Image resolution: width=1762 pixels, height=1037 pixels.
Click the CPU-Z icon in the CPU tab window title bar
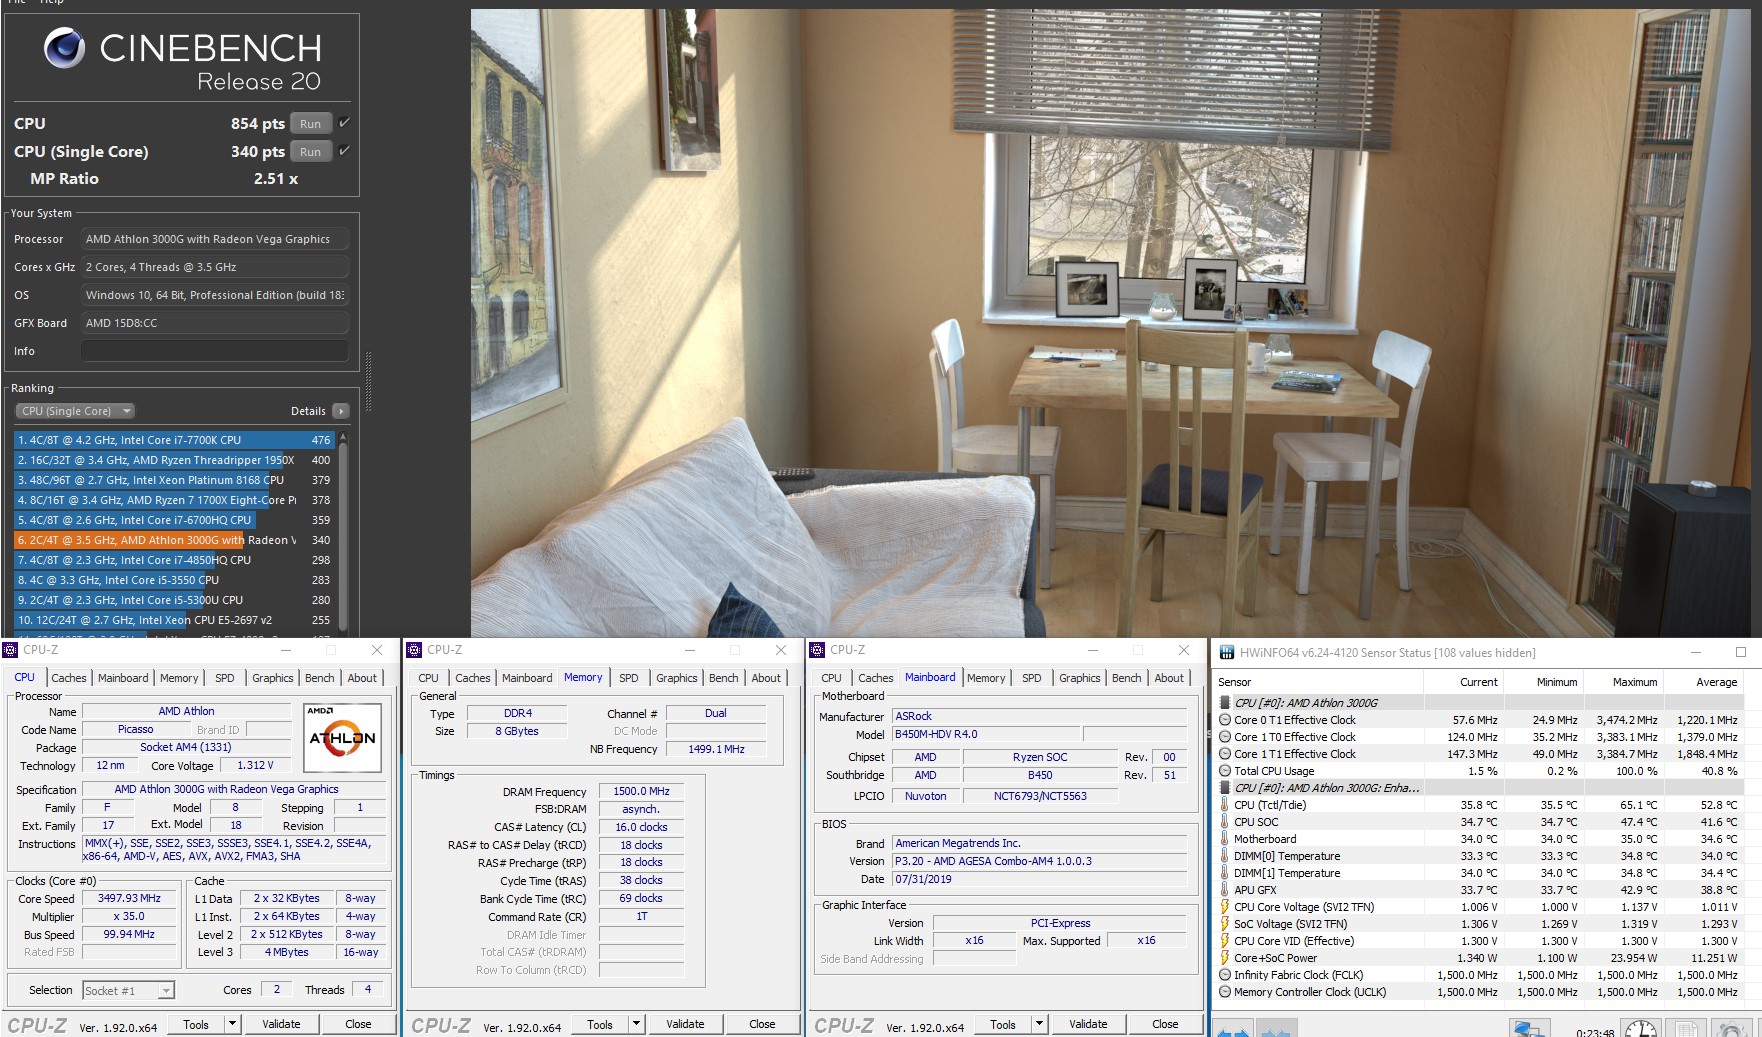click(x=11, y=650)
